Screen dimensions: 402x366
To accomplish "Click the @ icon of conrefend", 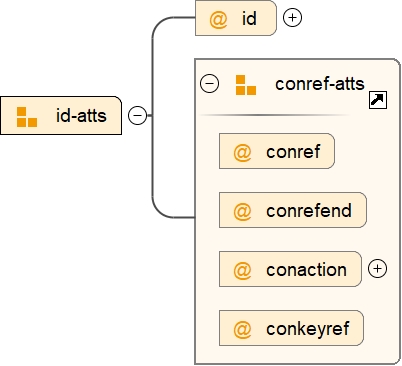I will coord(242,211).
